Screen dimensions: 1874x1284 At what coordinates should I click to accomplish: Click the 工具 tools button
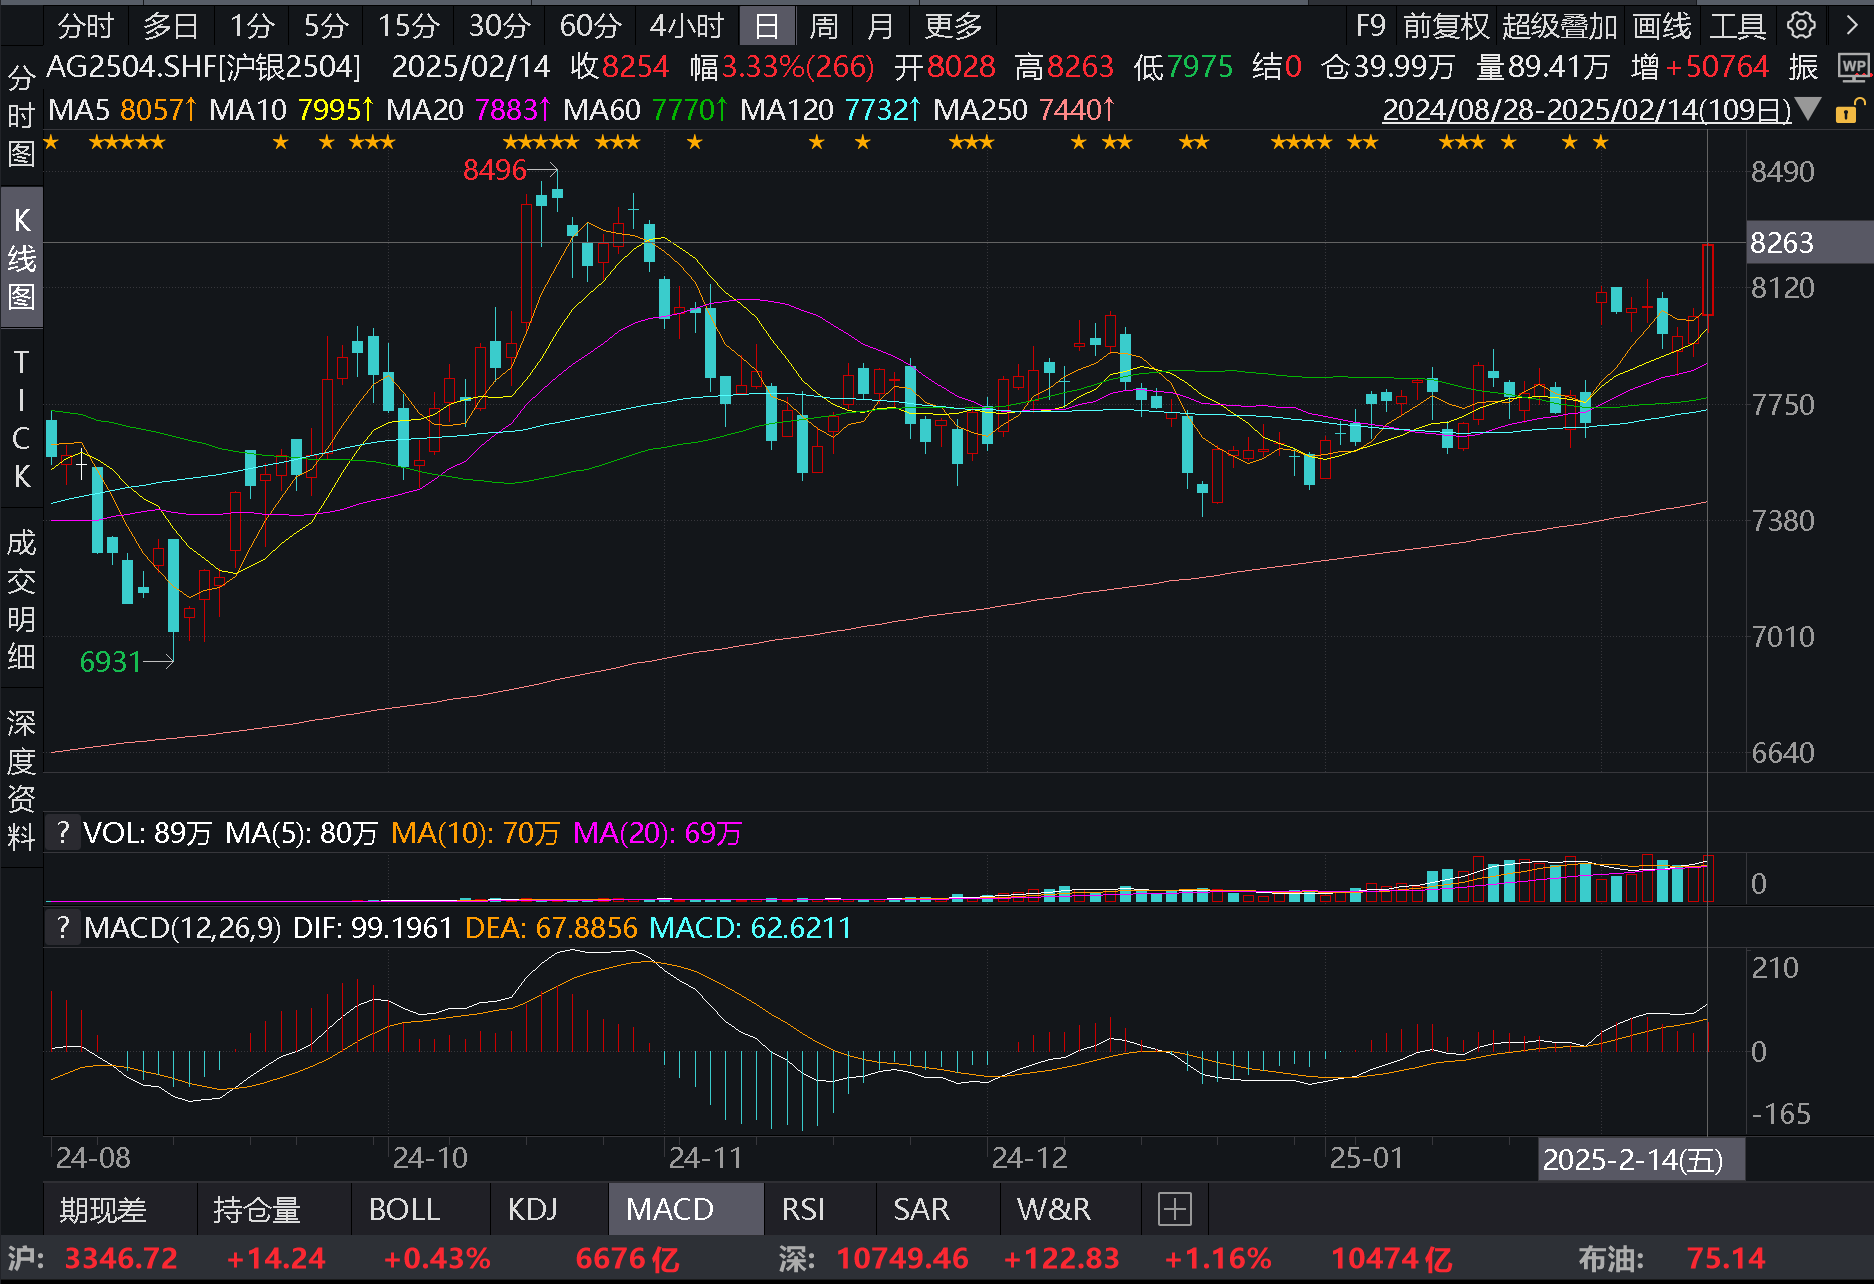(x=1737, y=25)
